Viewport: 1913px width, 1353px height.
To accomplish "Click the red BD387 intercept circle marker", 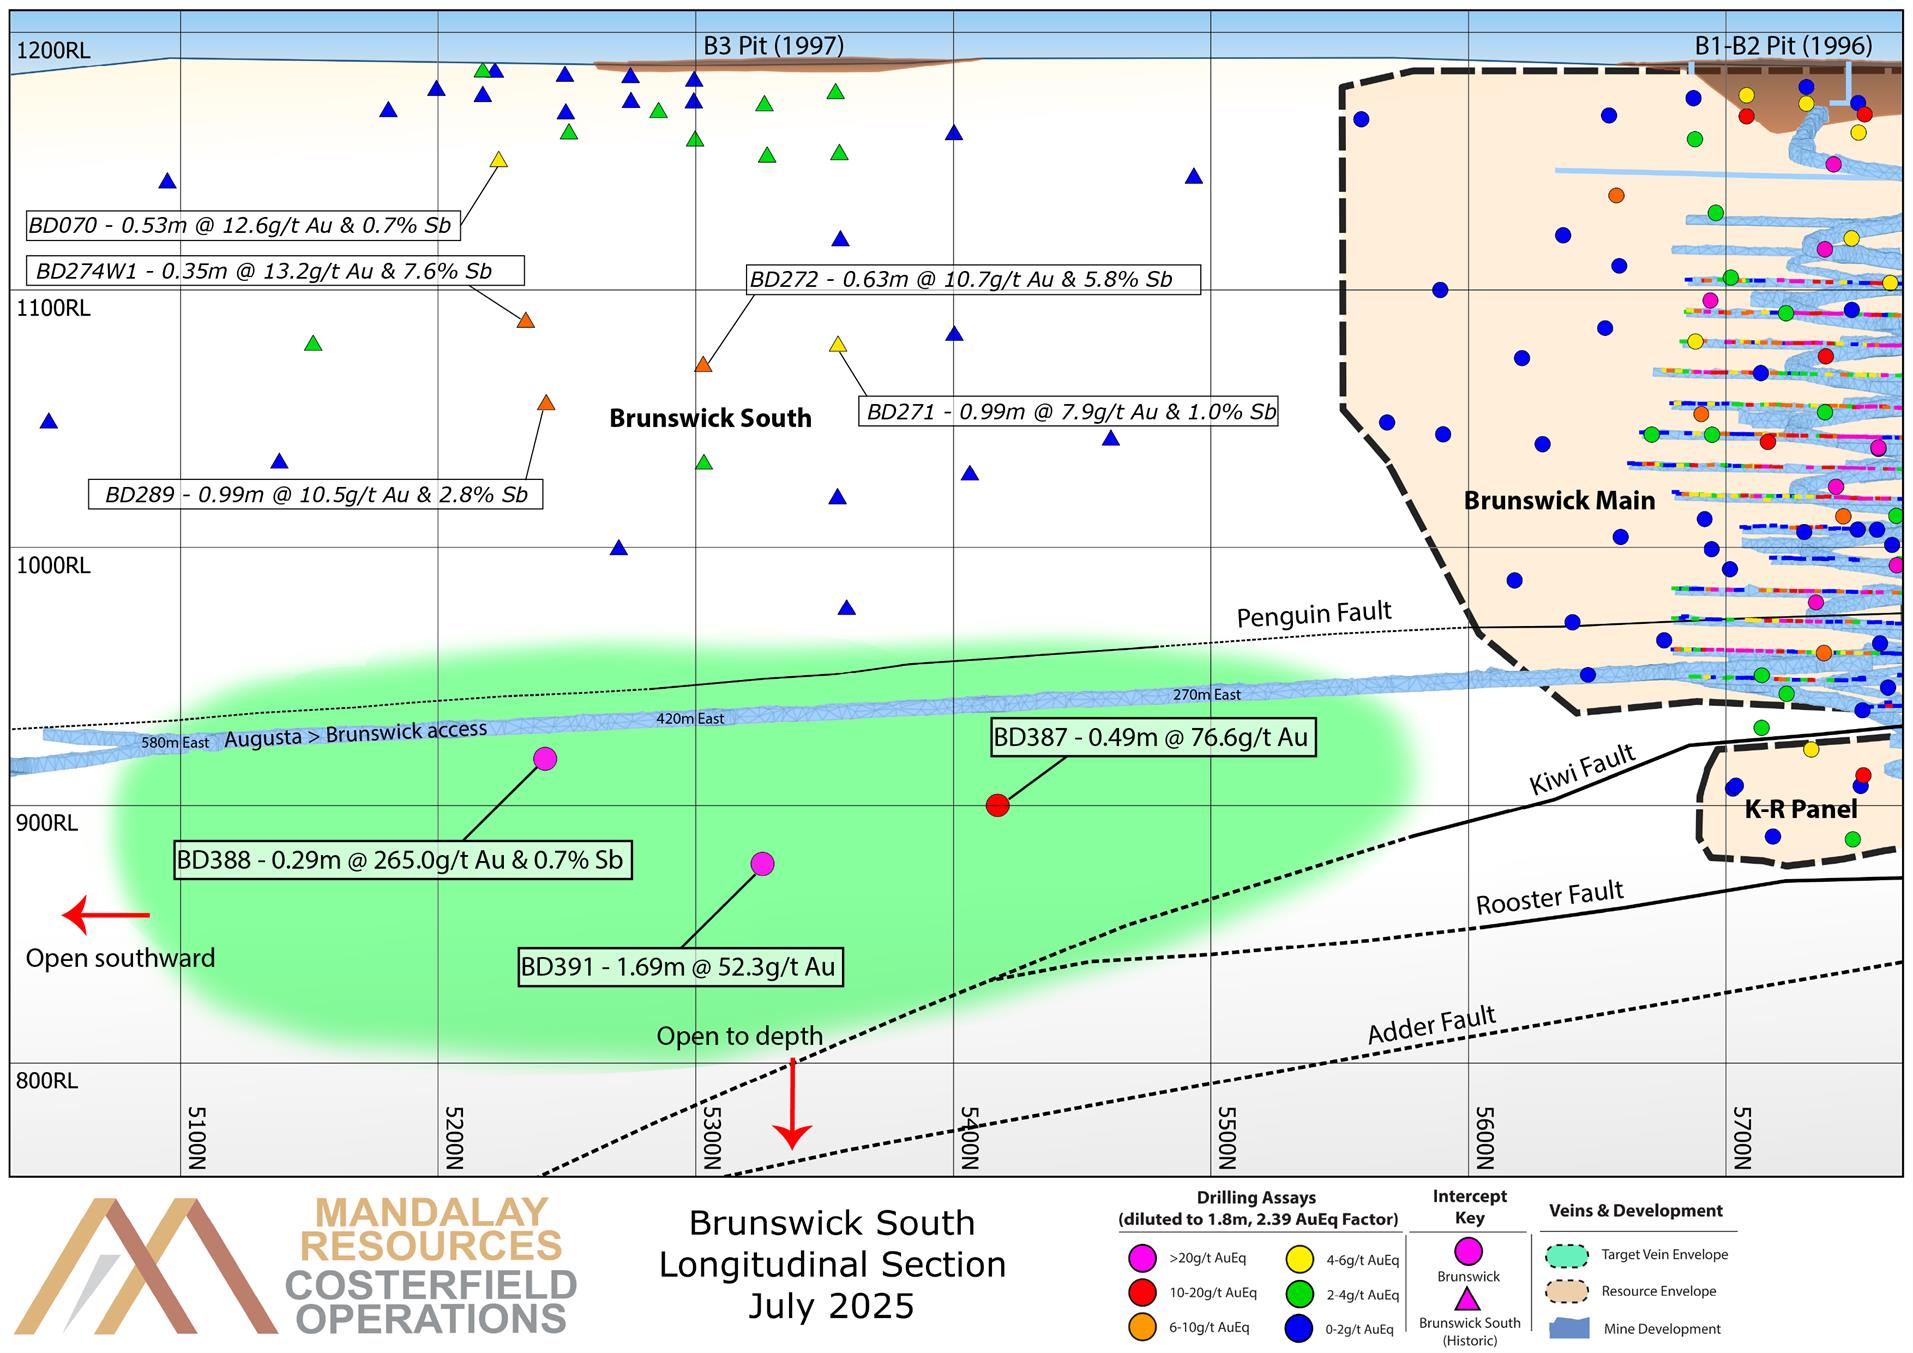I will (997, 805).
